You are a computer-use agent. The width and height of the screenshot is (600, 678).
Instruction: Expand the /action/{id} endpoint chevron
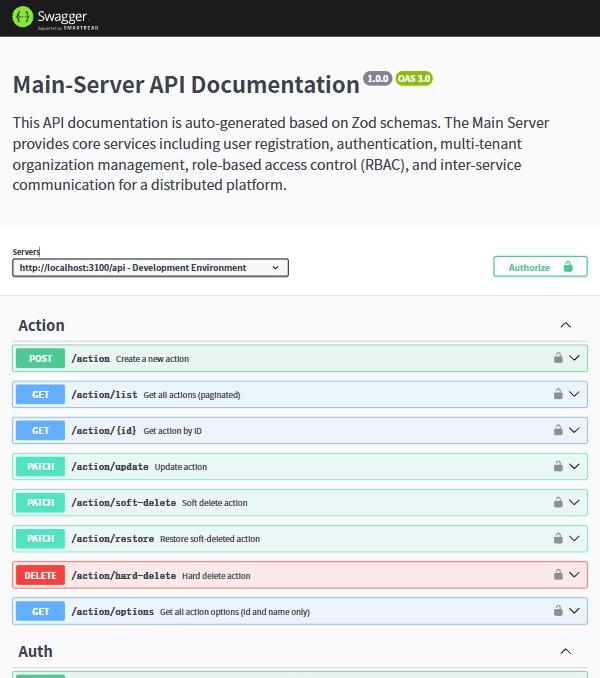click(x=574, y=430)
